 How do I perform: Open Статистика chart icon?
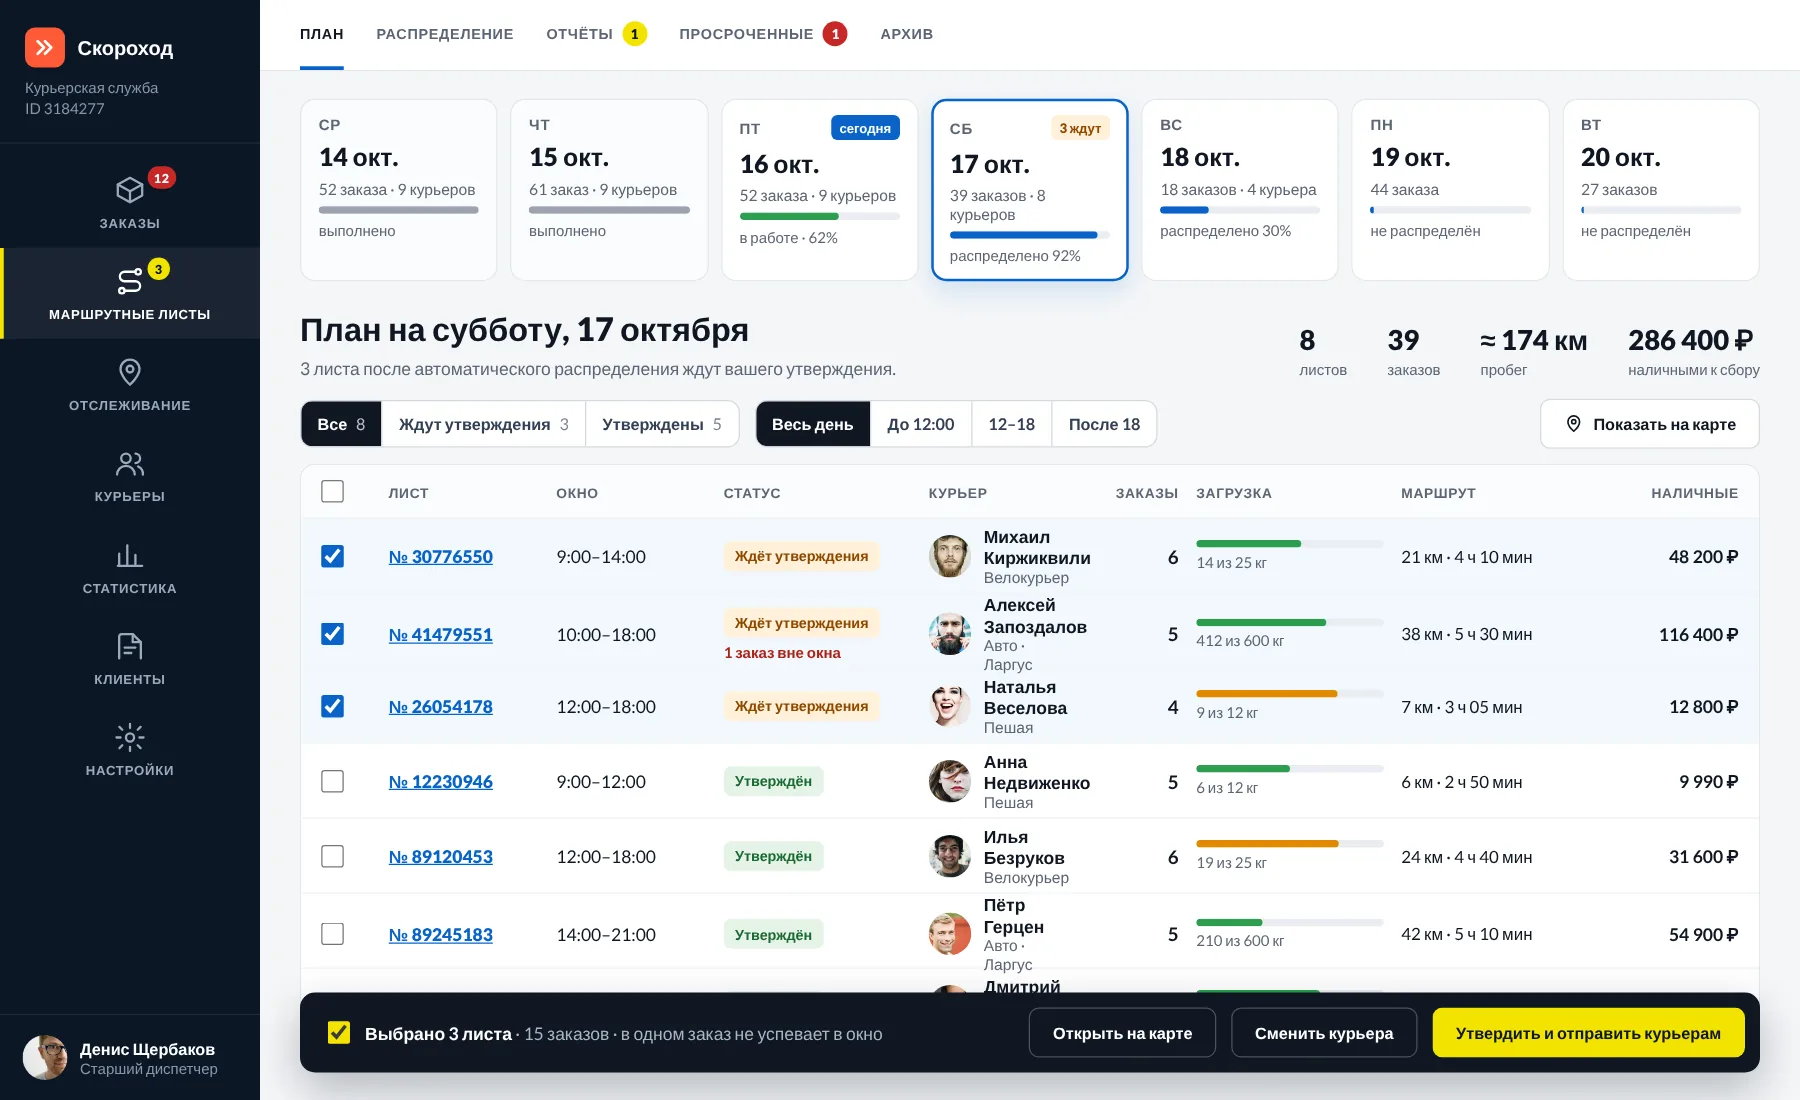pyautogui.click(x=130, y=555)
